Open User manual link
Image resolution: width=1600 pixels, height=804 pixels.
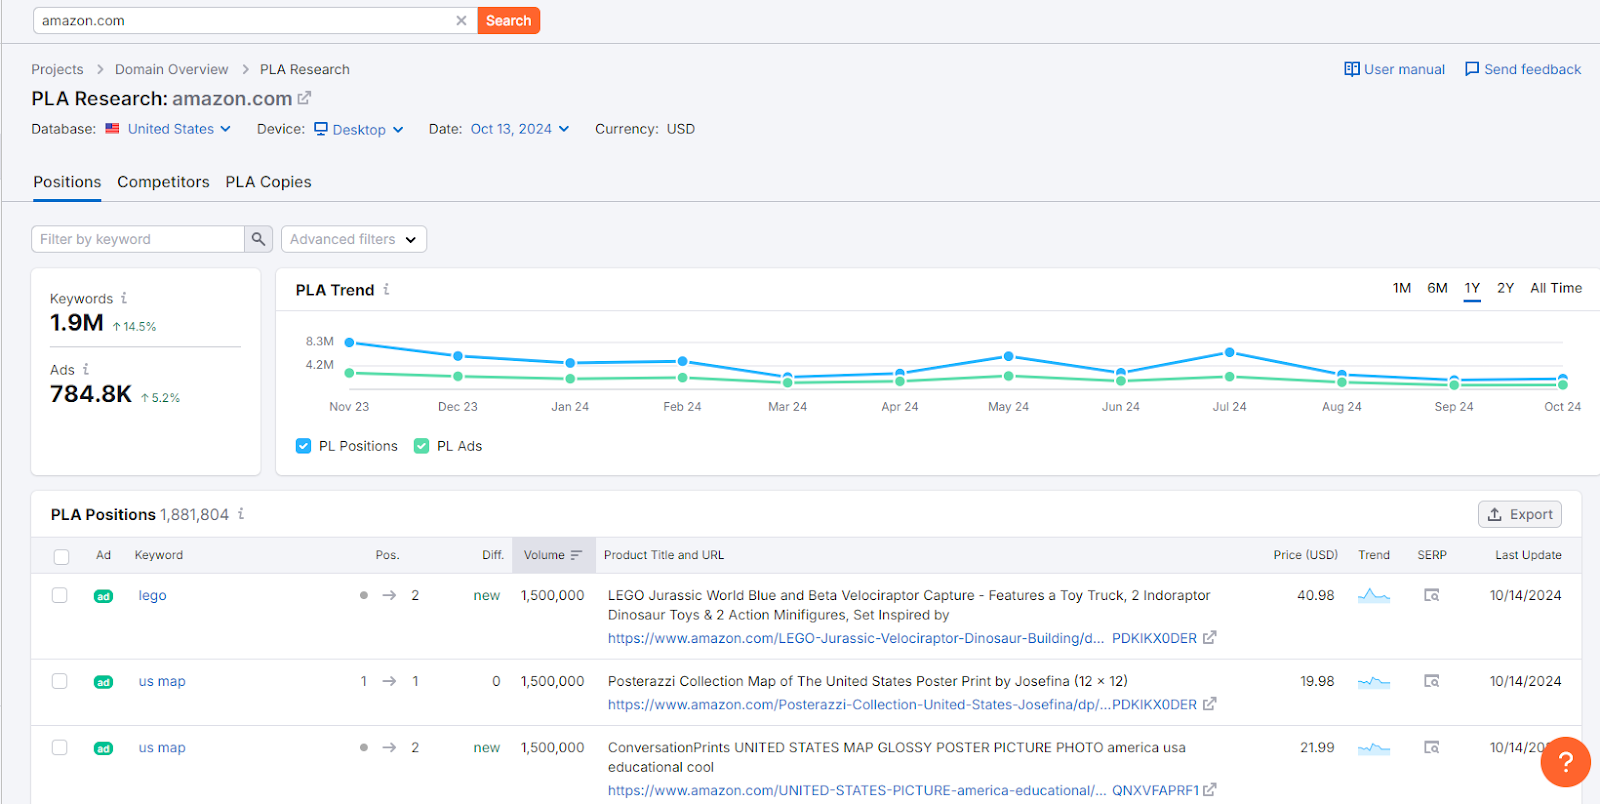pos(1395,69)
